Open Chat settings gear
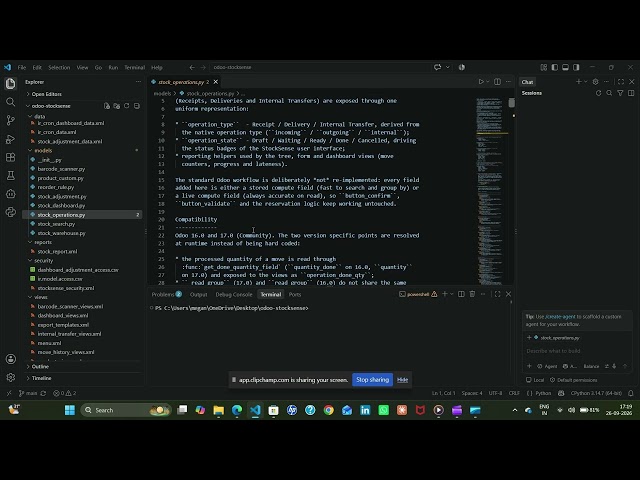 596,82
